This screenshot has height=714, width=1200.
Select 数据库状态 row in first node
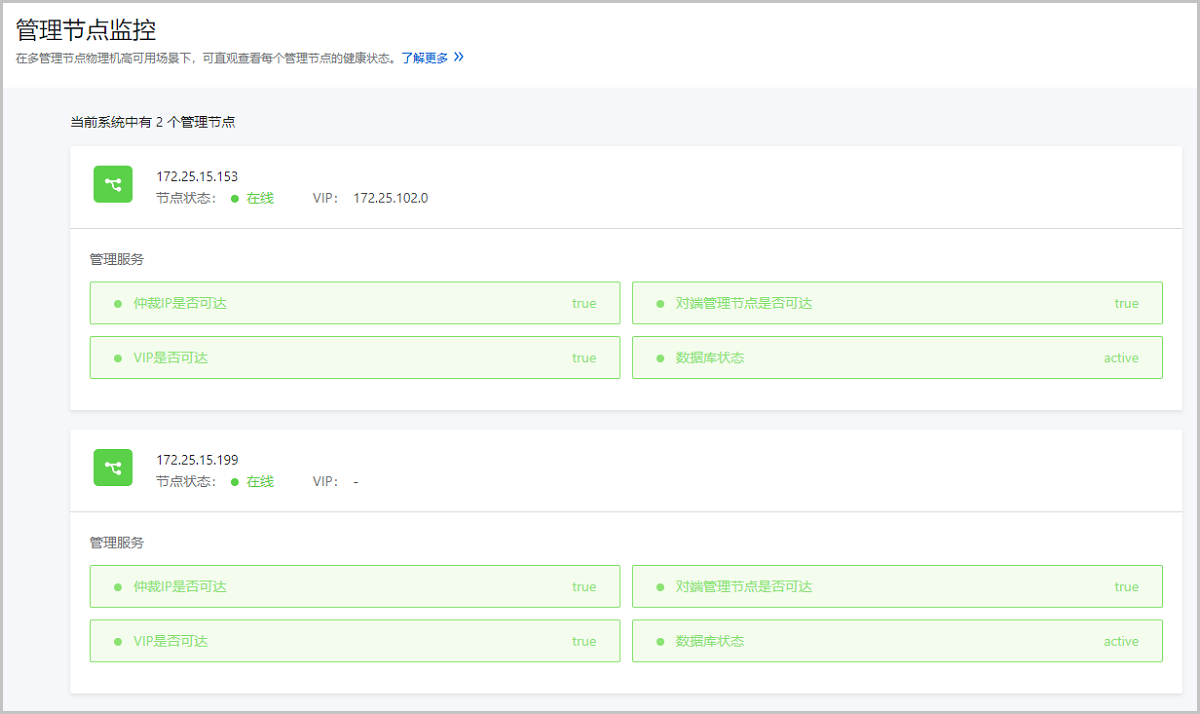click(896, 358)
